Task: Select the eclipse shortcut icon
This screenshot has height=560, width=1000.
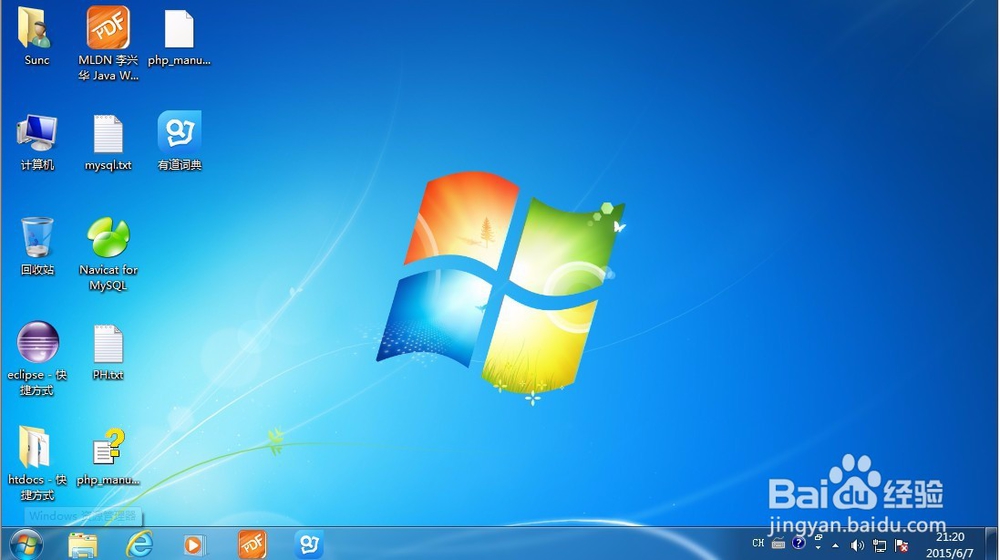Action: 37,358
